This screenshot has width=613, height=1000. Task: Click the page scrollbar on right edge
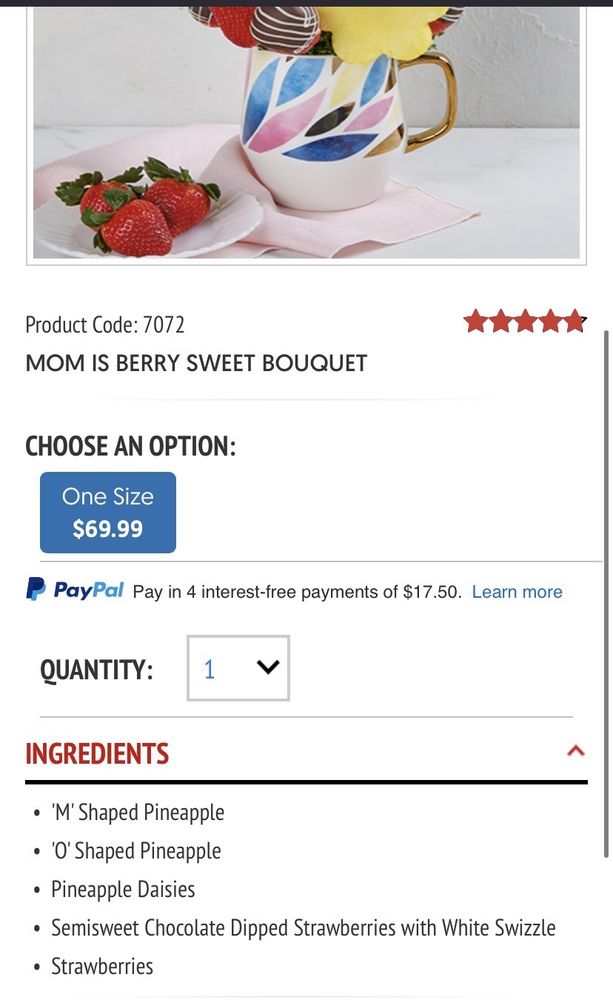(605, 593)
